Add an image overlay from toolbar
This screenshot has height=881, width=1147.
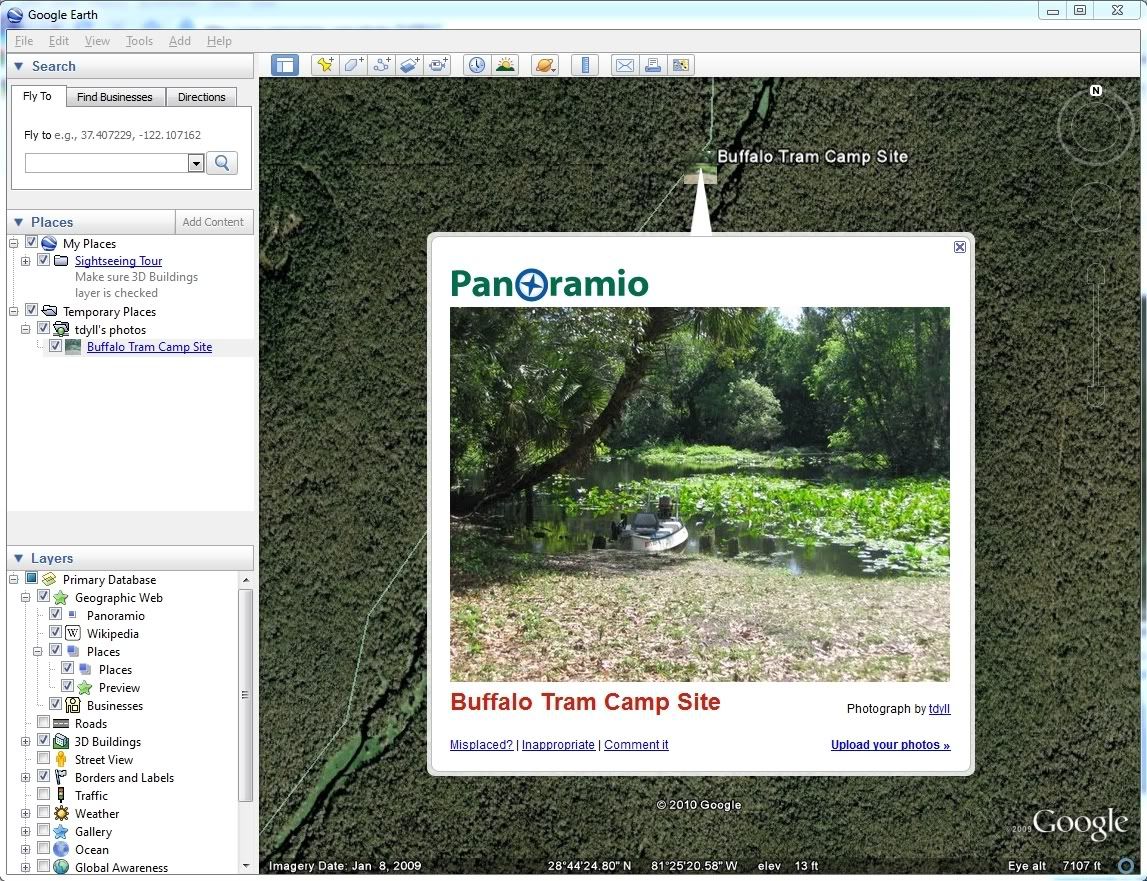pyautogui.click(x=410, y=65)
